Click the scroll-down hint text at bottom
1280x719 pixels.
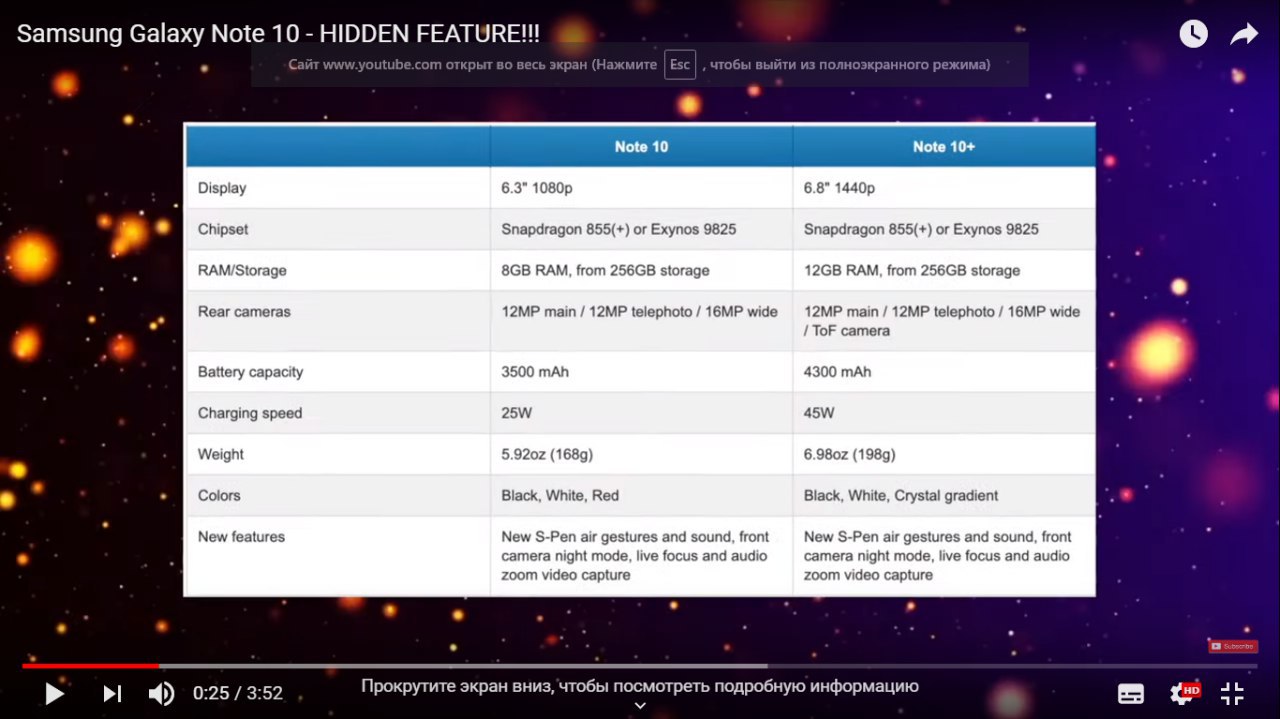(x=640, y=686)
